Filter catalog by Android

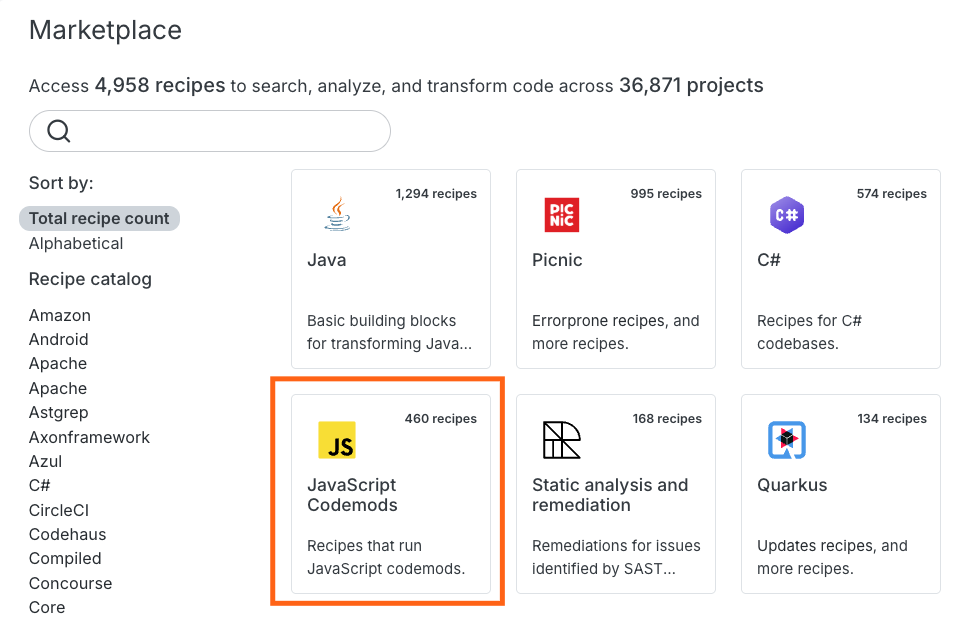click(59, 339)
